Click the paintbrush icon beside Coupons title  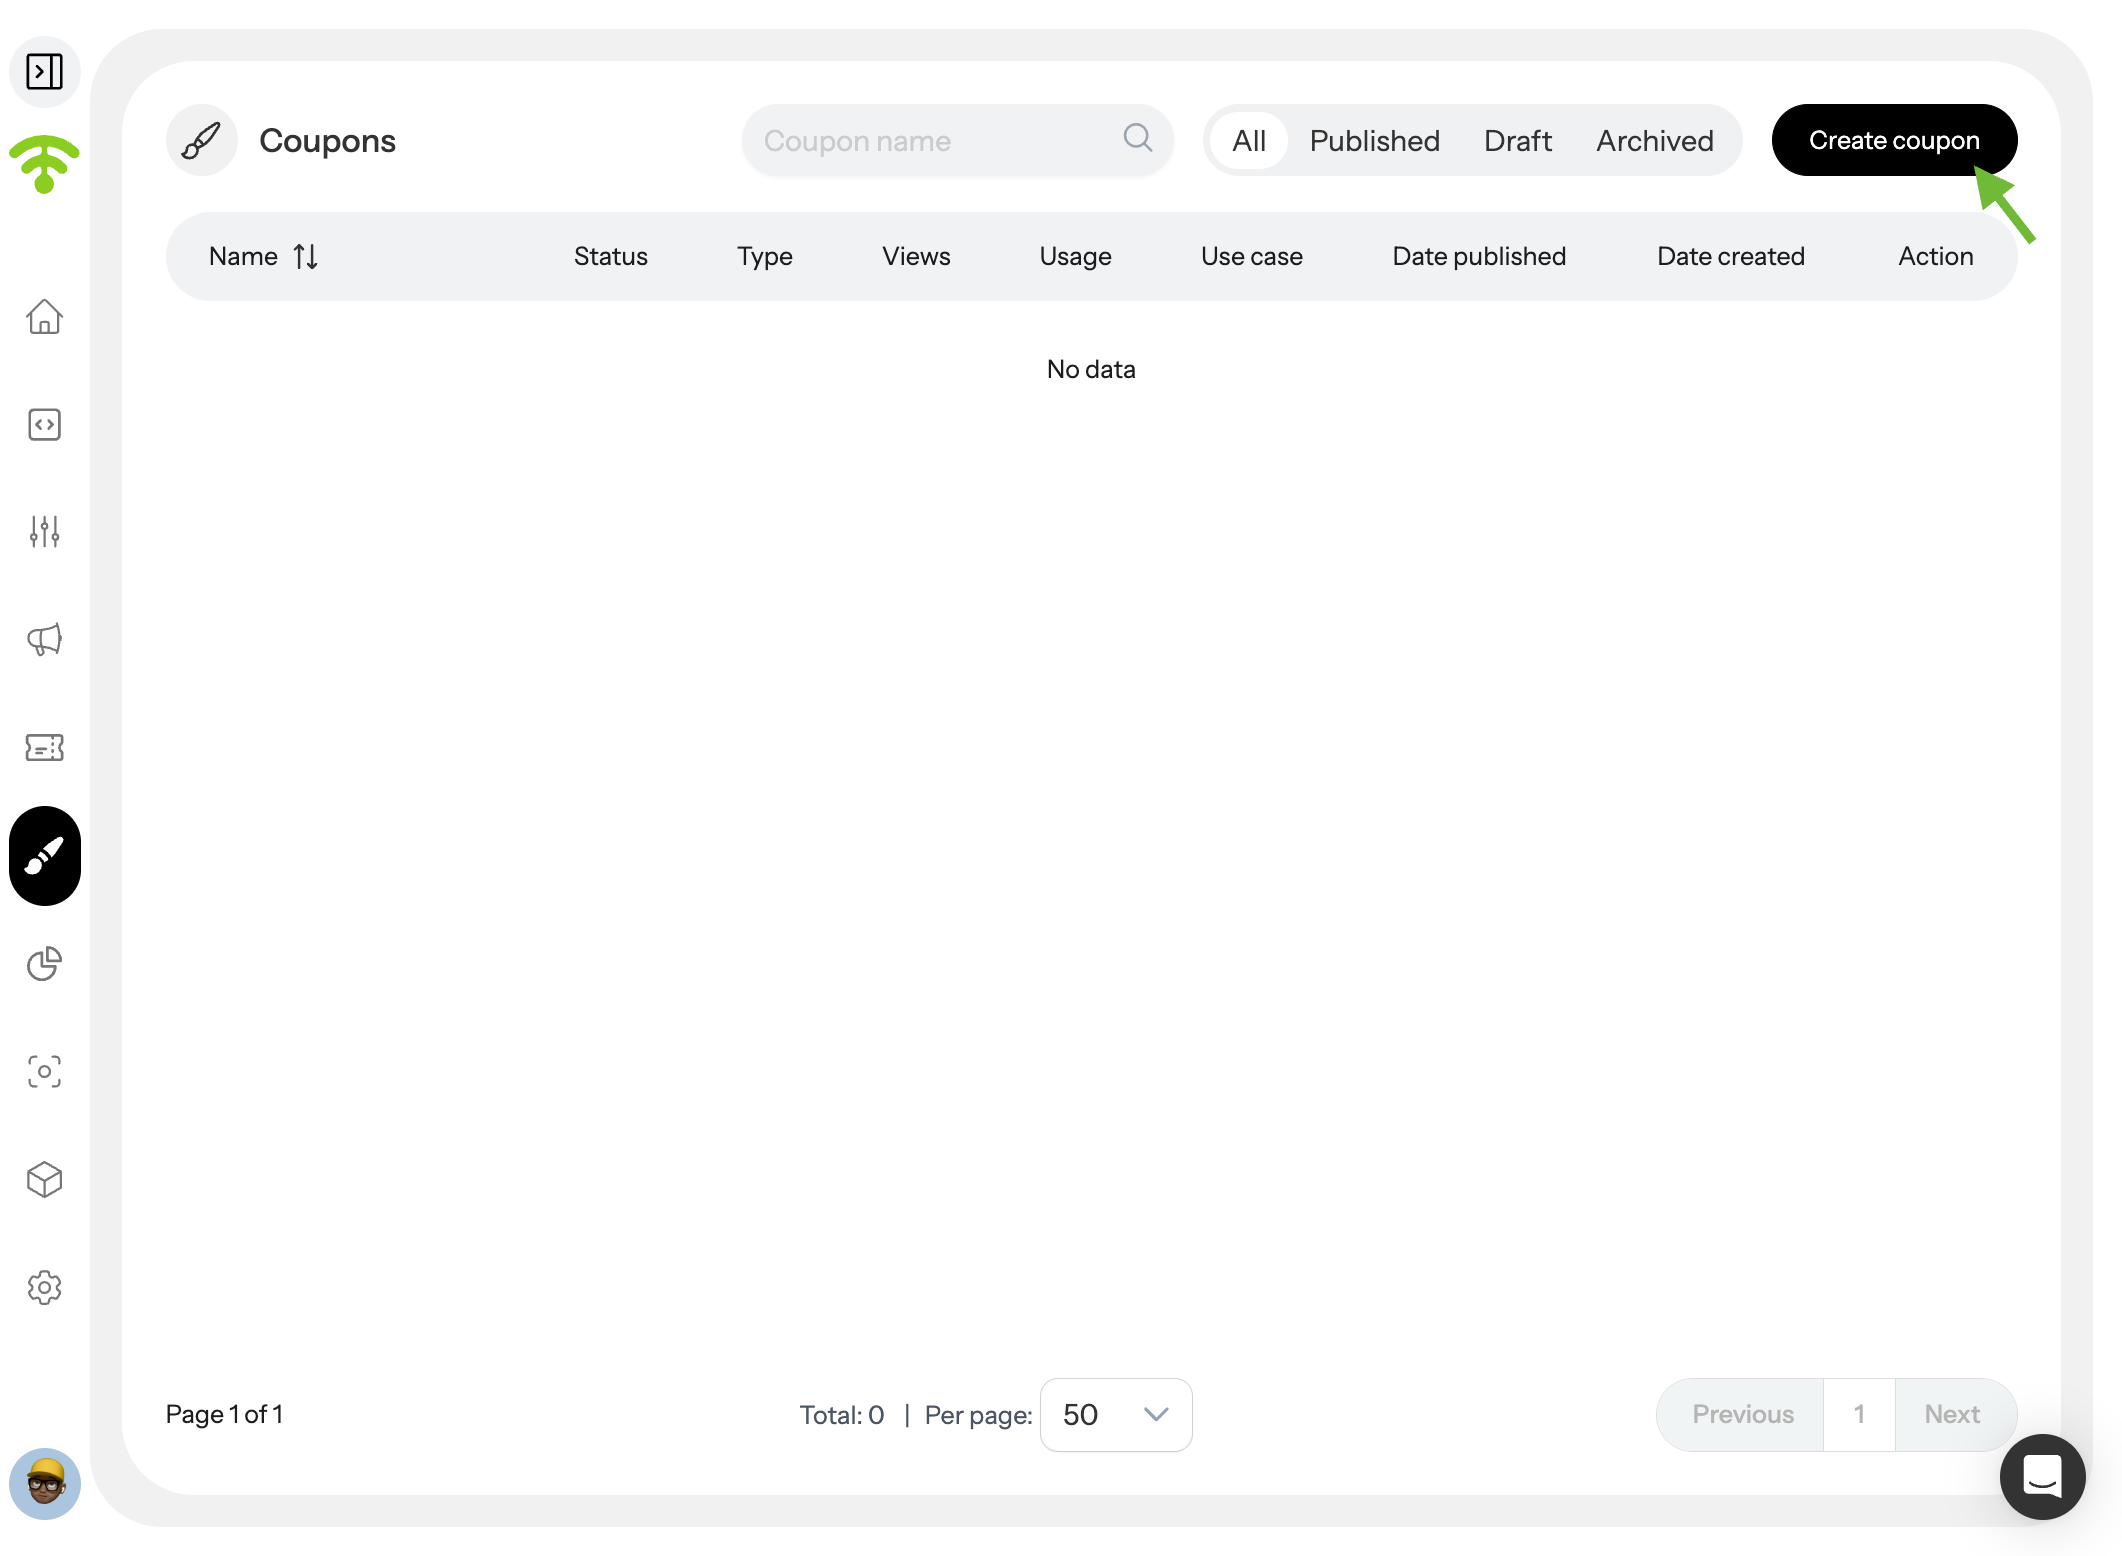tap(201, 140)
